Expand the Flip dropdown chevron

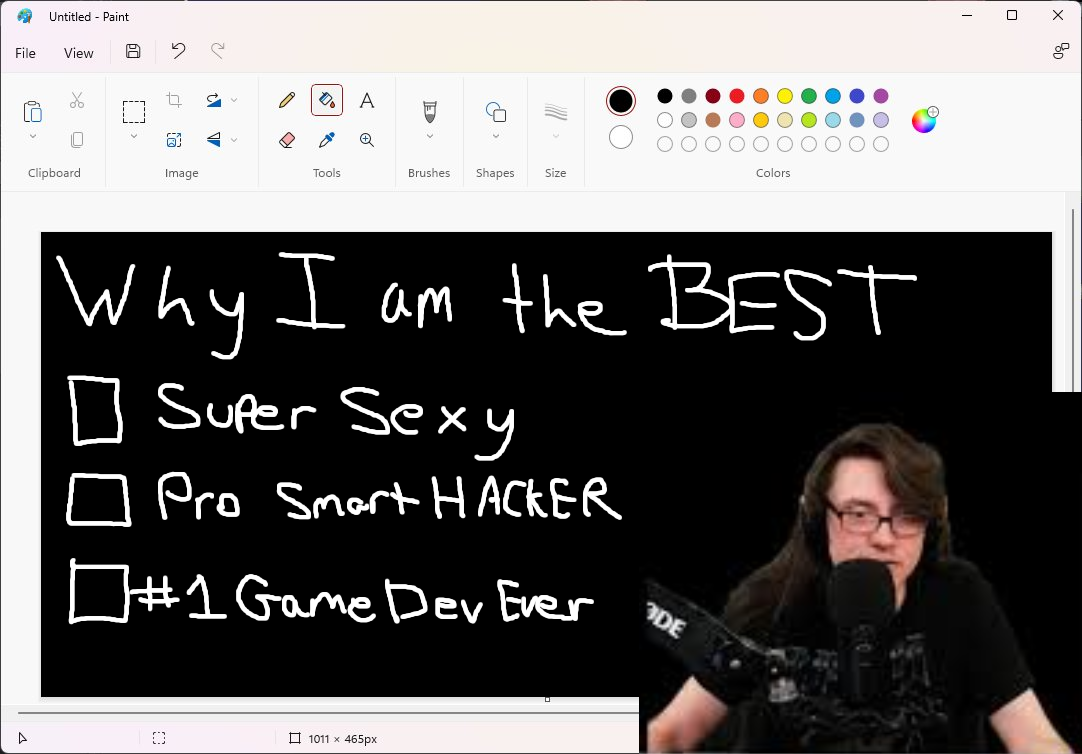click(x=234, y=140)
